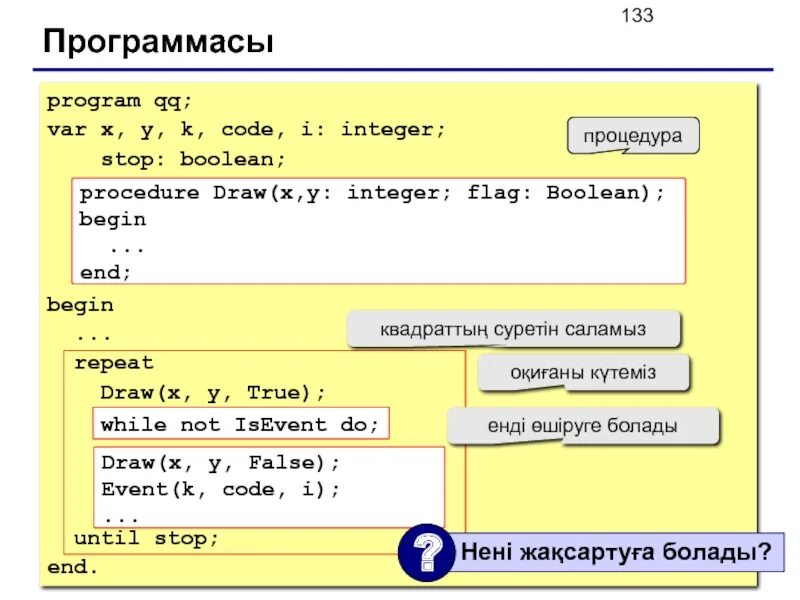Click the line "Event(k, code, i);"

(220, 489)
